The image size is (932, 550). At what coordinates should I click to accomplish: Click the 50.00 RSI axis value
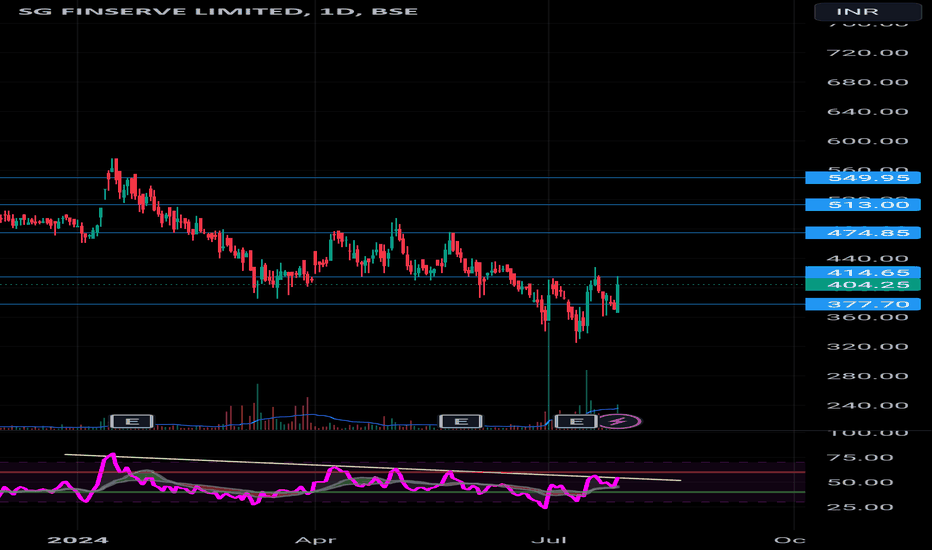pos(860,482)
